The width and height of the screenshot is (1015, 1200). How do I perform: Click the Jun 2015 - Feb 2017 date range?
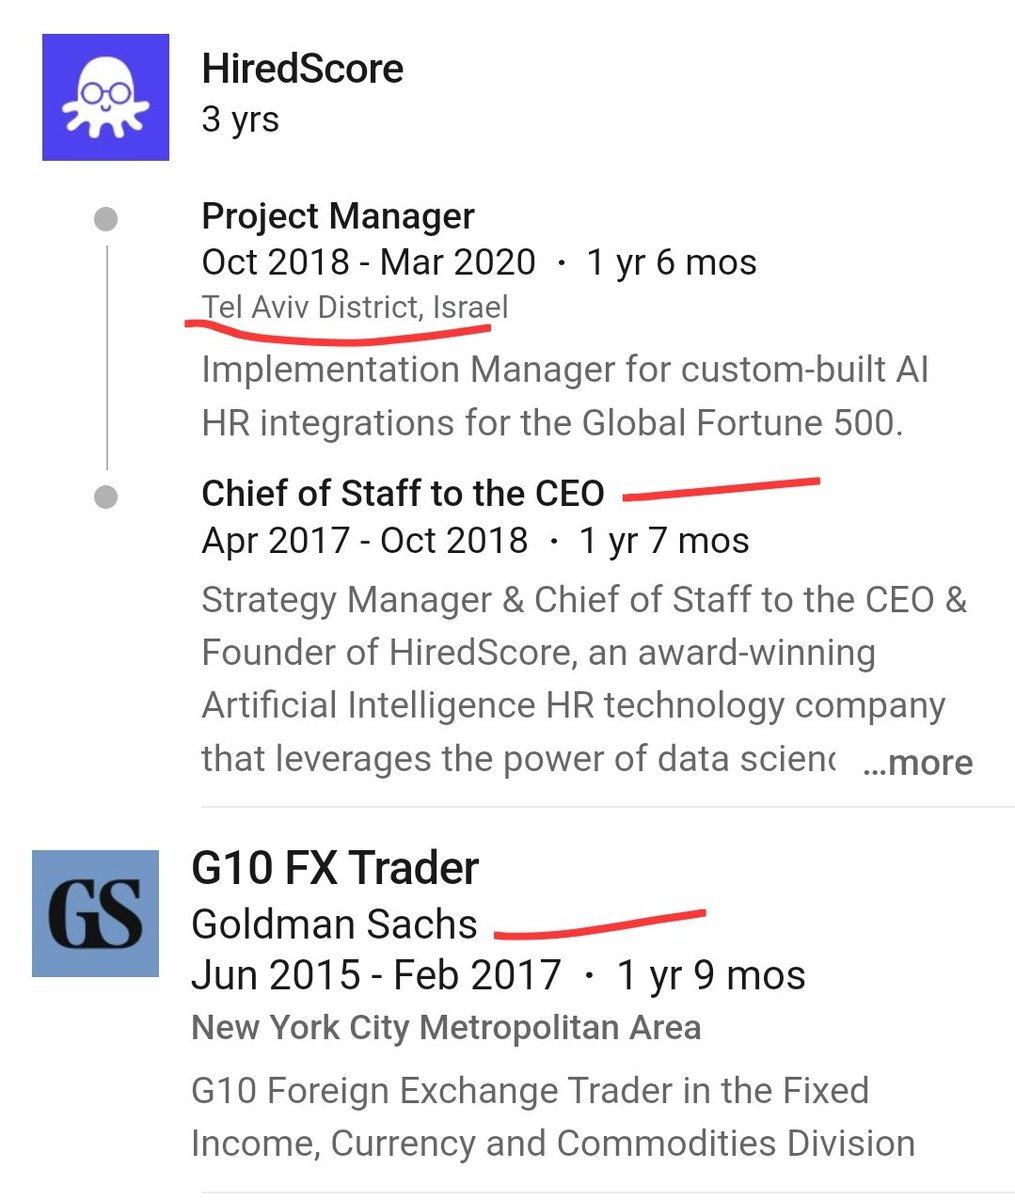point(376,975)
